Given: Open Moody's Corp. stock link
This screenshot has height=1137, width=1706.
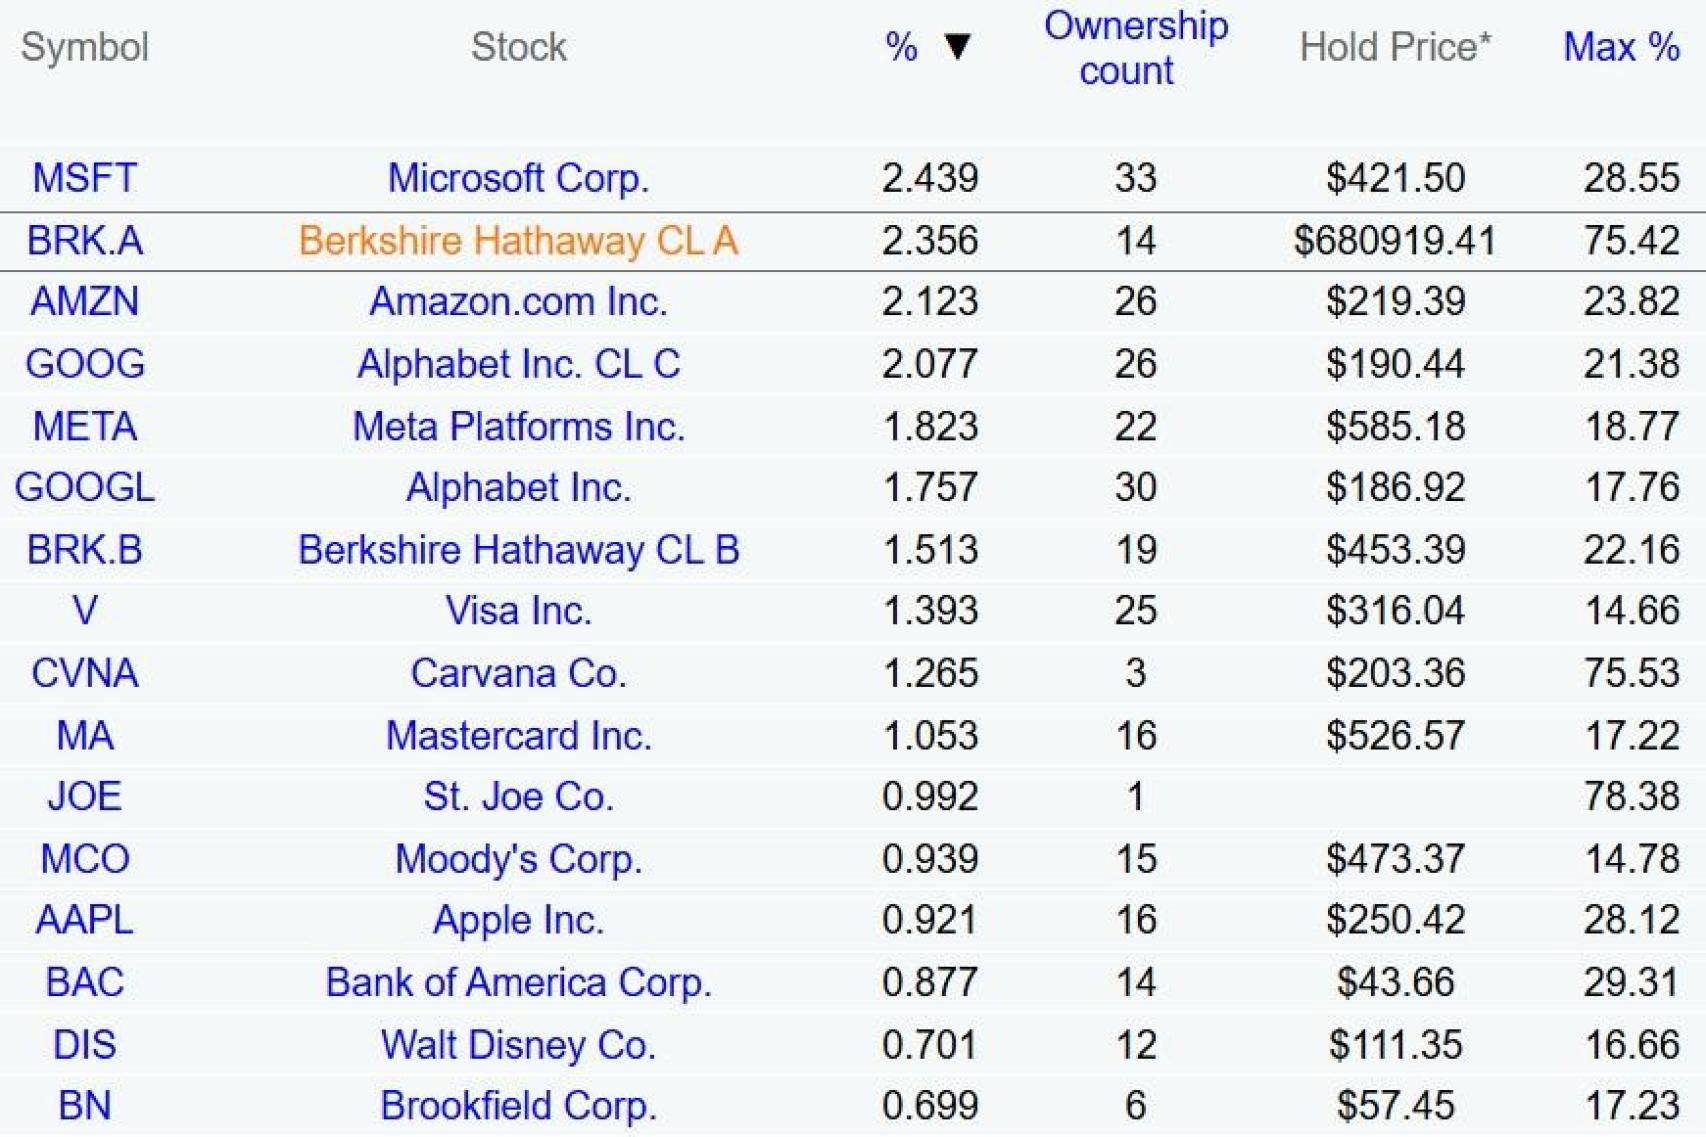Looking at the screenshot, I should (518, 859).
